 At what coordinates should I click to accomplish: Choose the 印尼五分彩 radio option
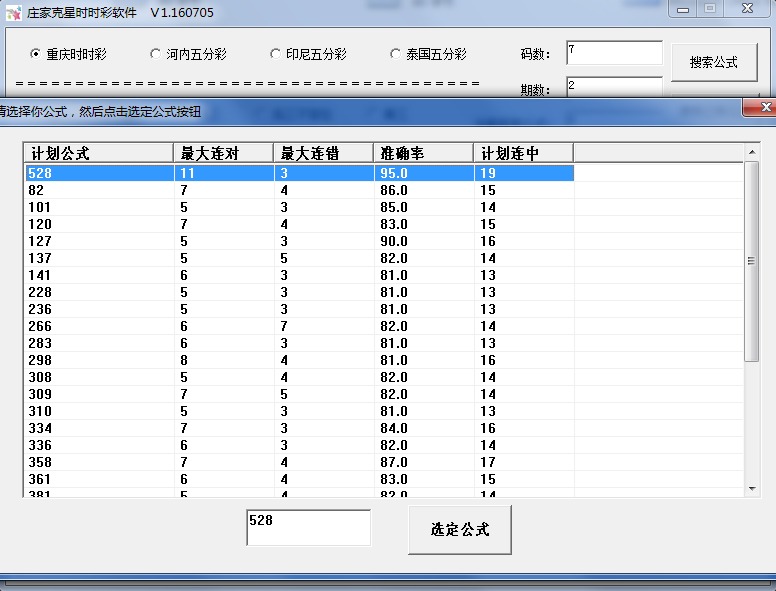tap(275, 54)
